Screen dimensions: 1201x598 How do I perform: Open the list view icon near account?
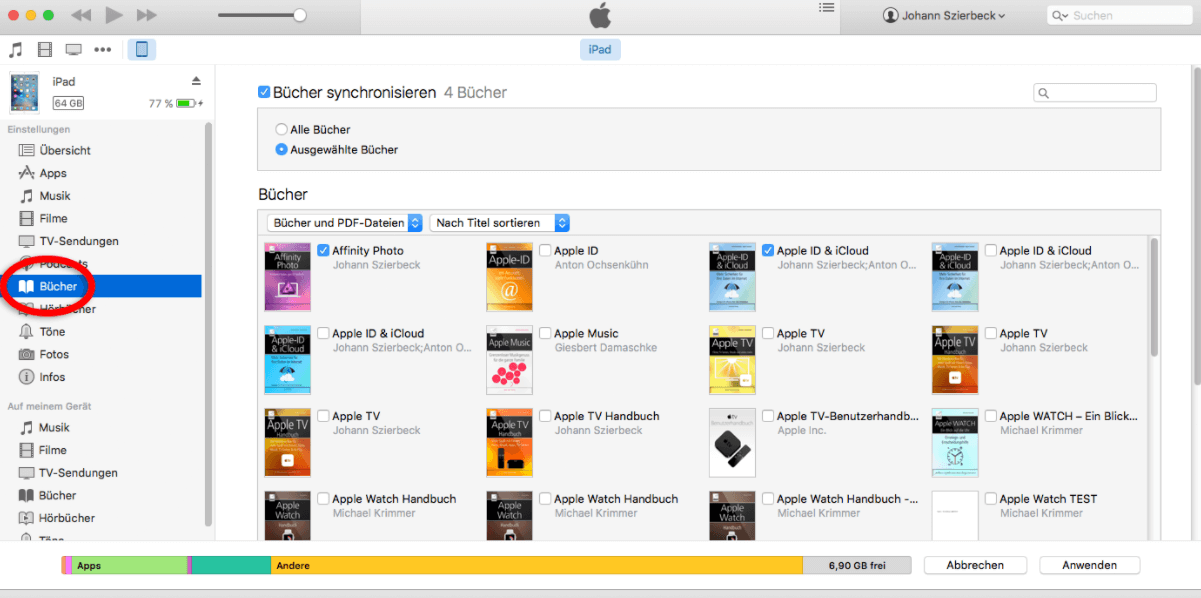point(826,8)
